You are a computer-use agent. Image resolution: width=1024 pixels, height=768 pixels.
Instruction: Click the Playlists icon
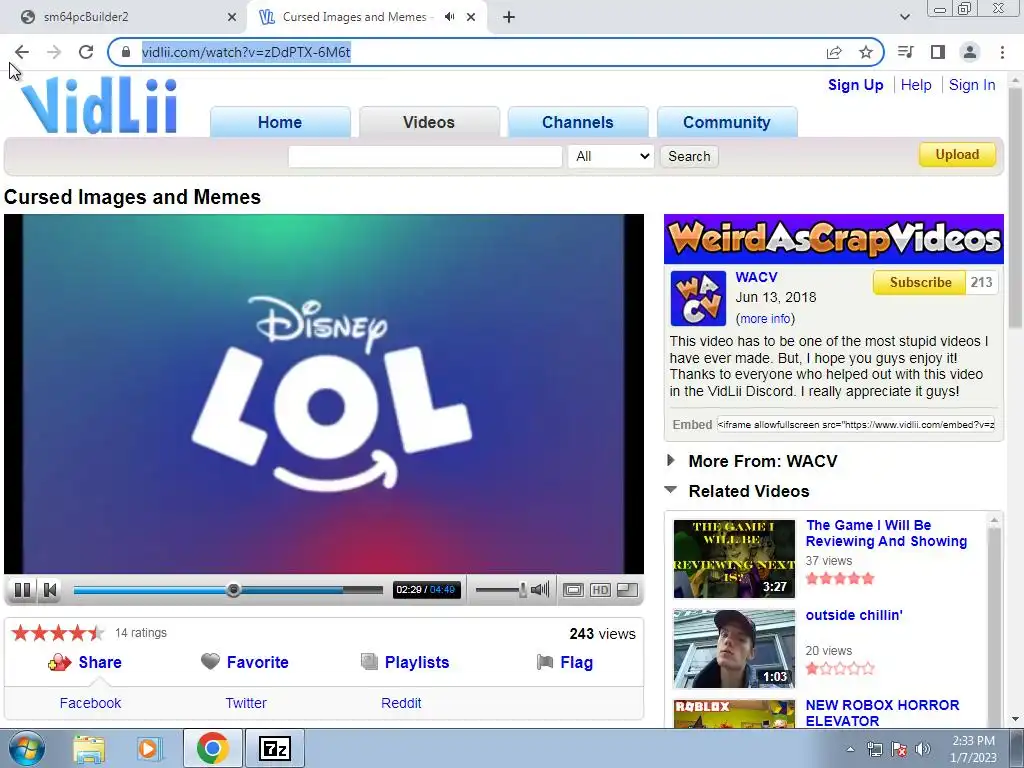pyautogui.click(x=369, y=662)
